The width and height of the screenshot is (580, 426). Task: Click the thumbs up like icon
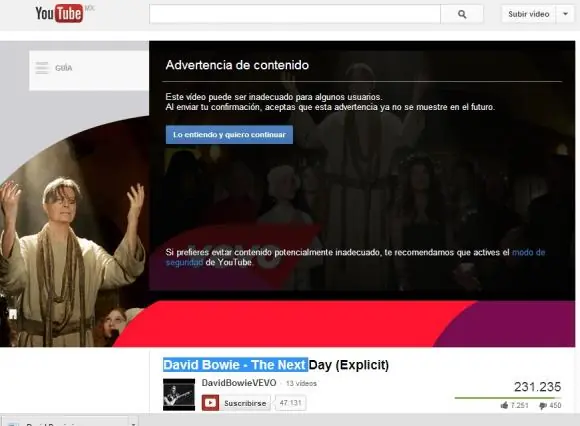[504, 406]
